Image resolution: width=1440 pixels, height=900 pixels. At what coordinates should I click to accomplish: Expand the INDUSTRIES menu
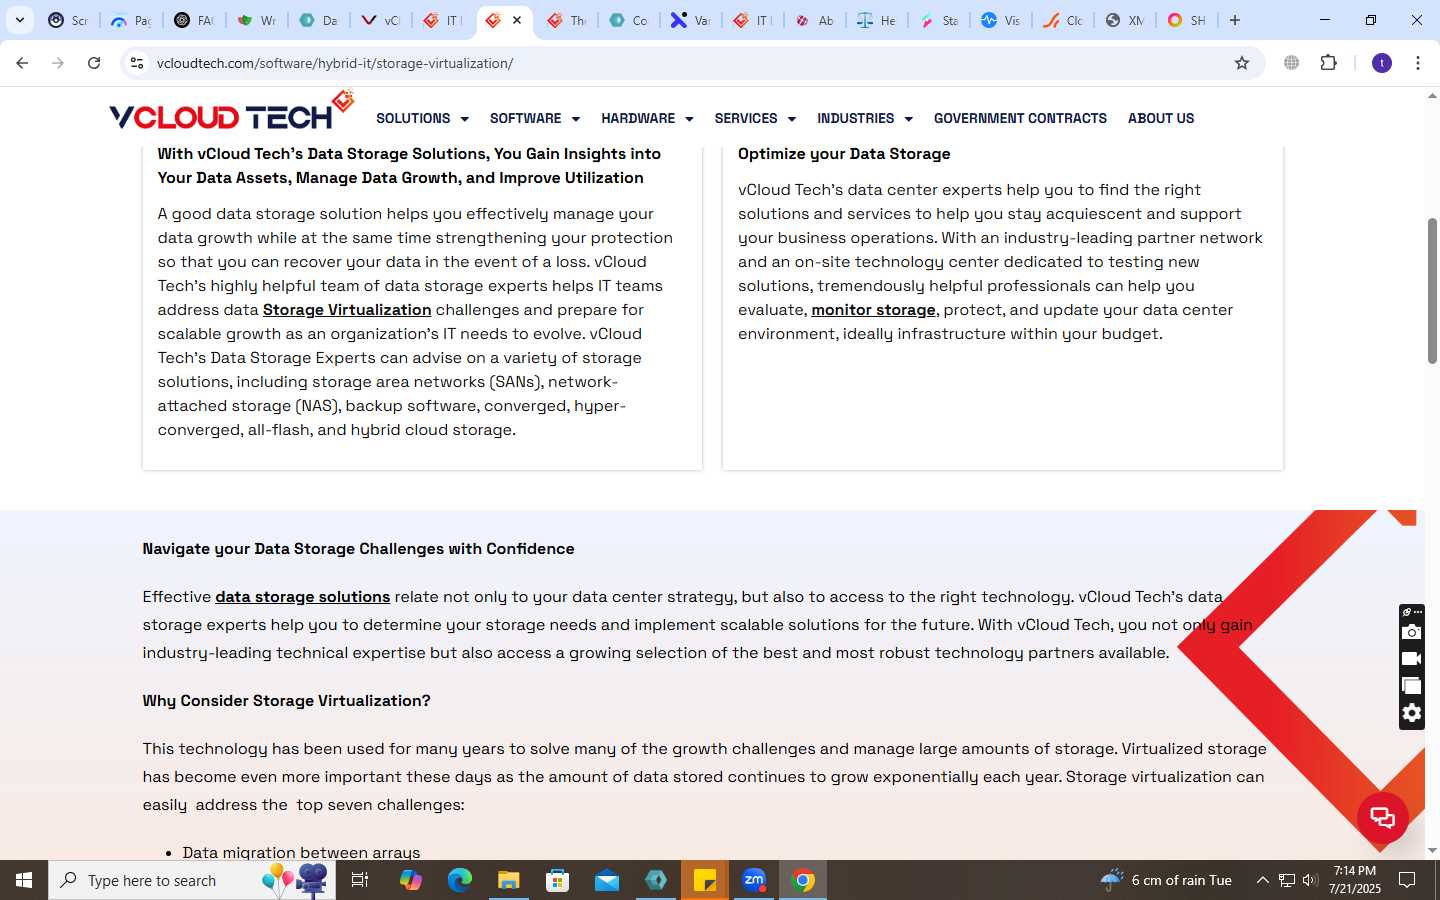(x=865, y=118)
